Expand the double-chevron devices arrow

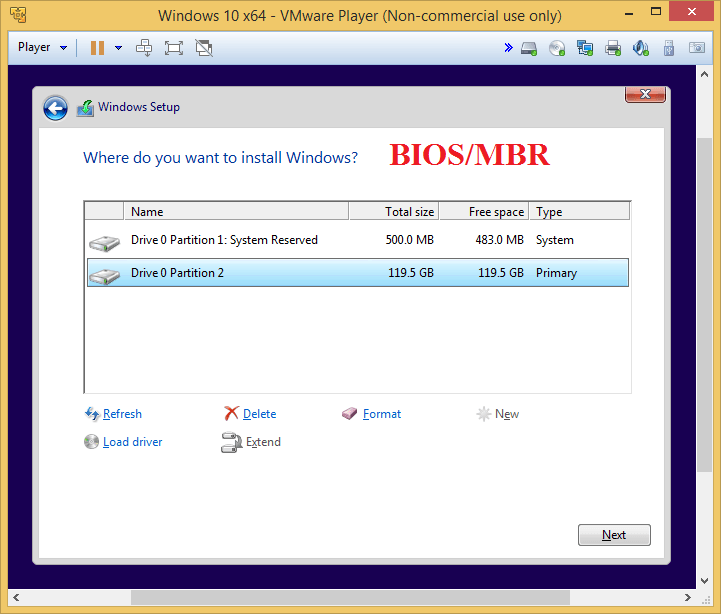coord(508,47)
